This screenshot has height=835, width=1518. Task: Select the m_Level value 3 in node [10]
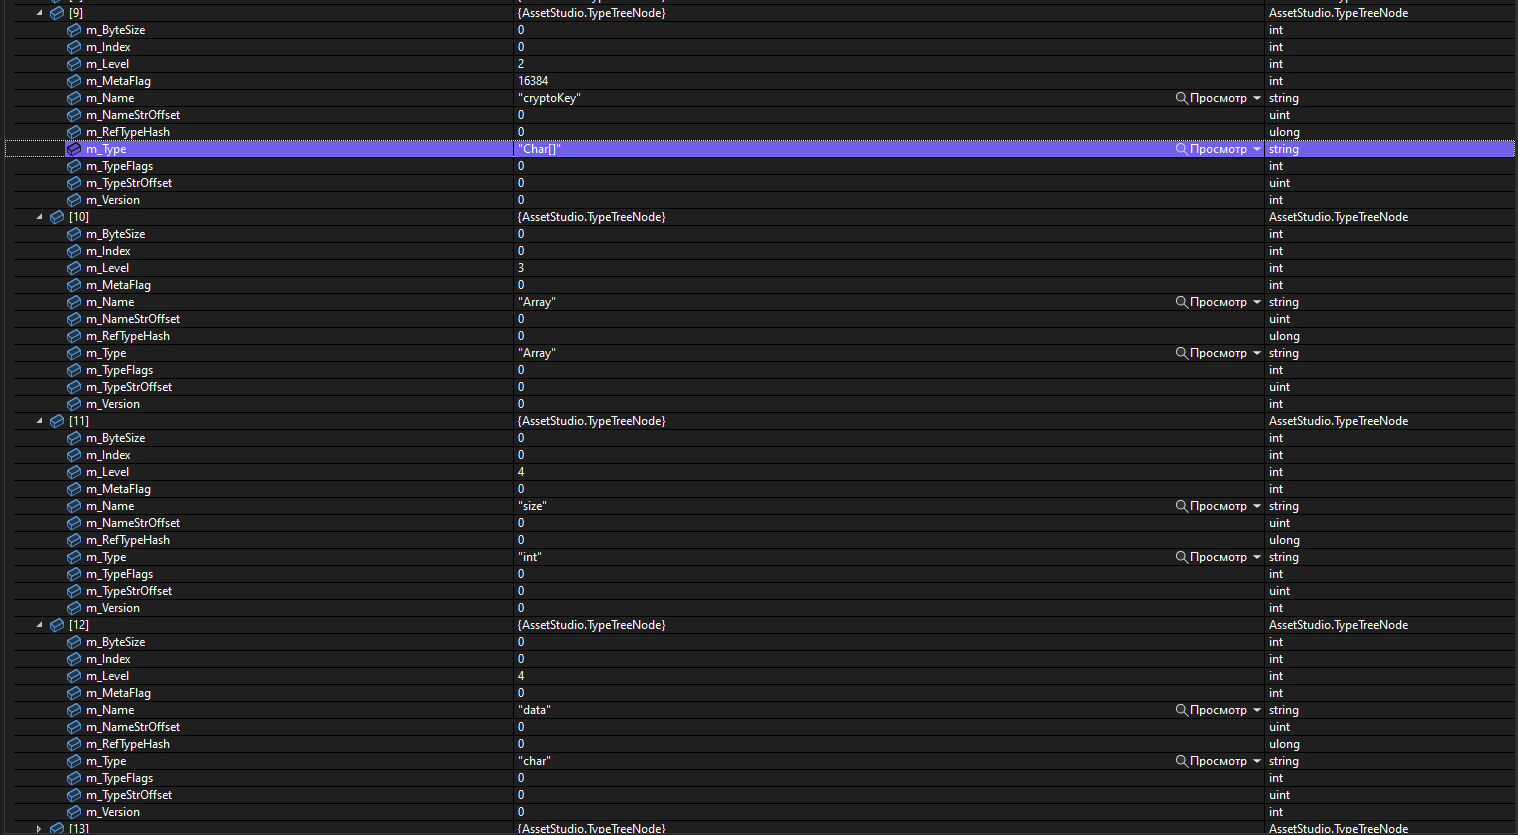tap(521, 268)
